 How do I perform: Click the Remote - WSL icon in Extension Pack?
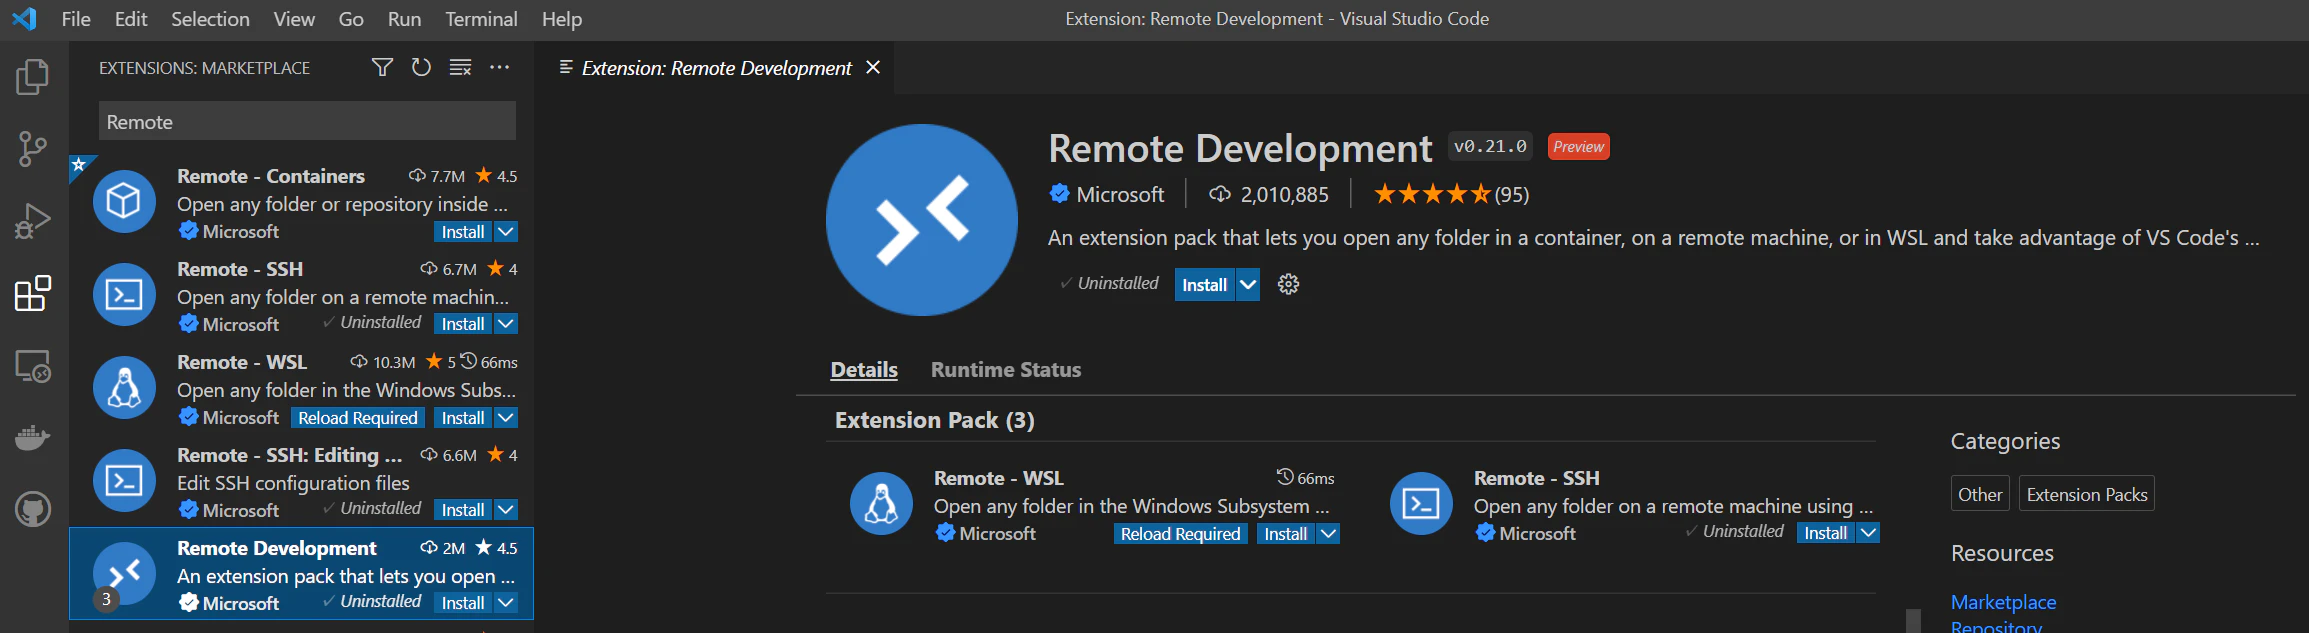(x=881, y=503)
